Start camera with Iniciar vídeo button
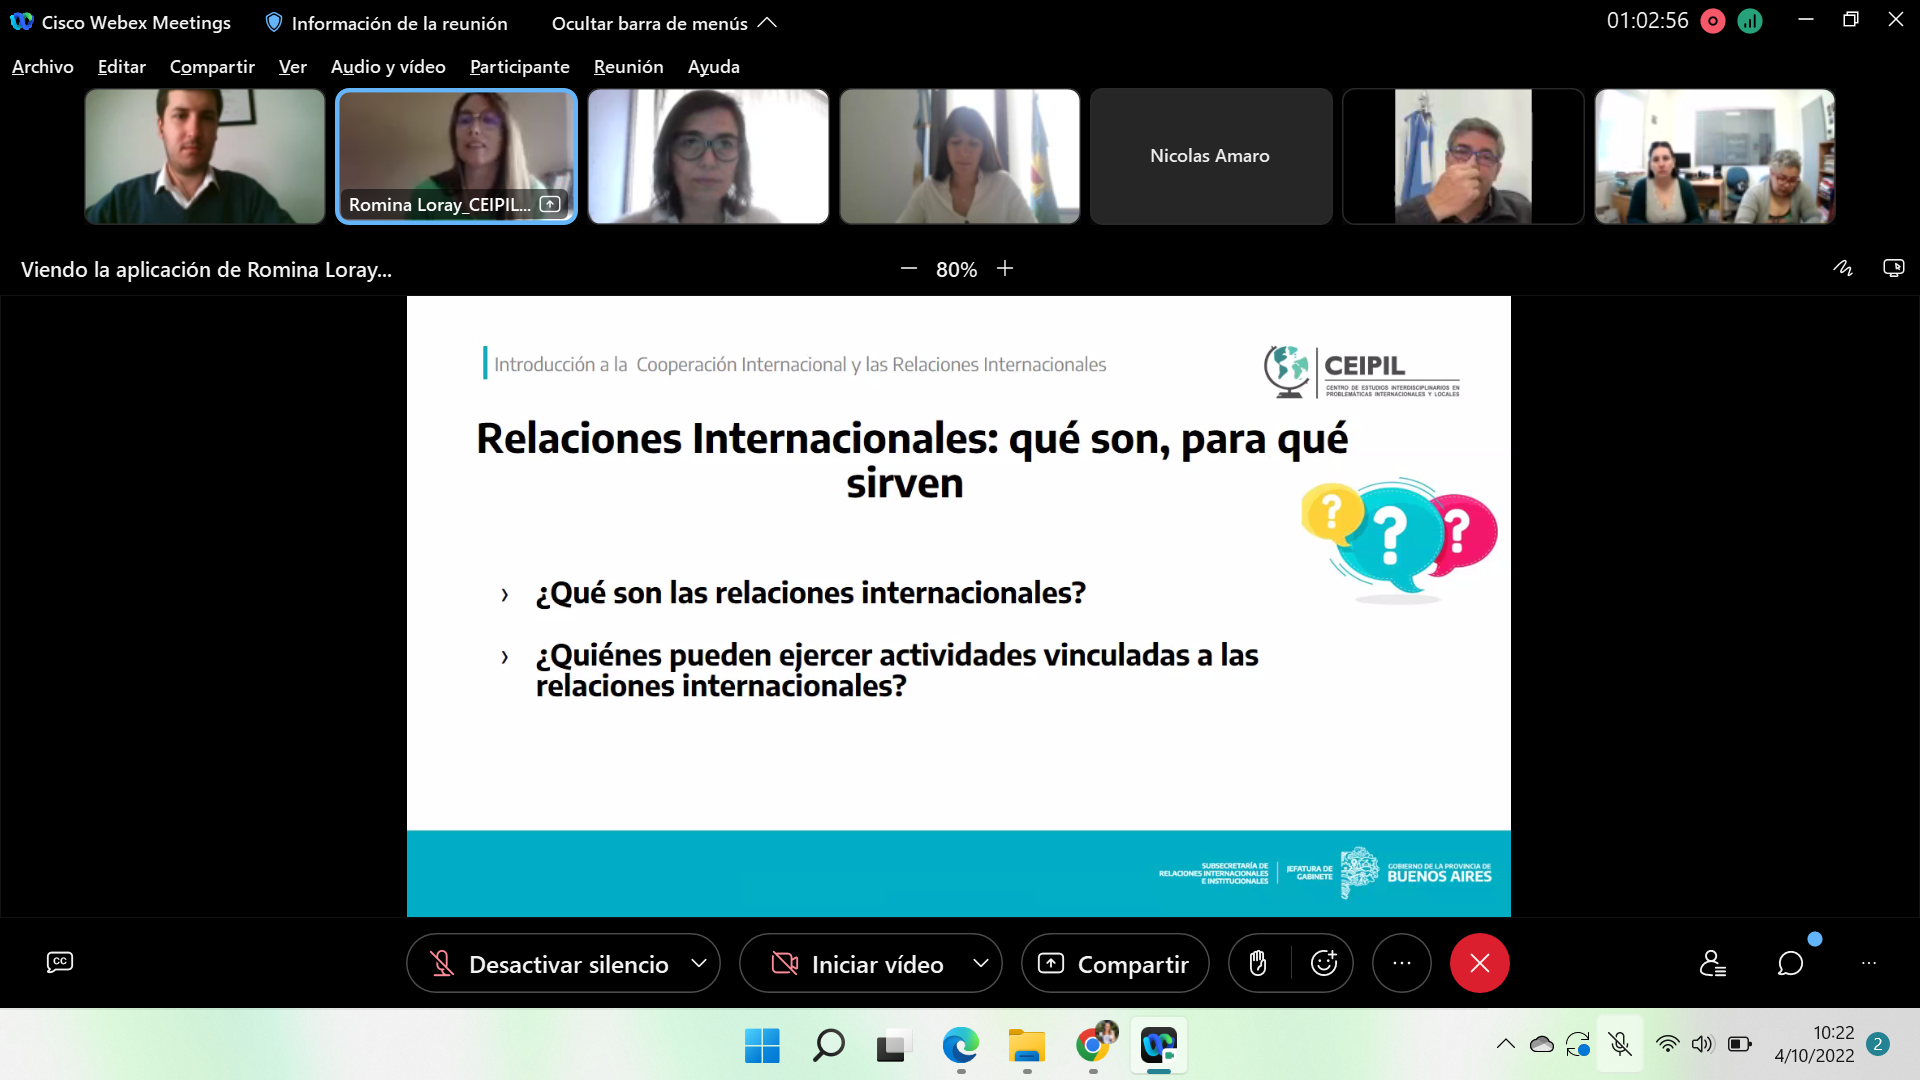Screen dimensions: 1920x1080 858,964
